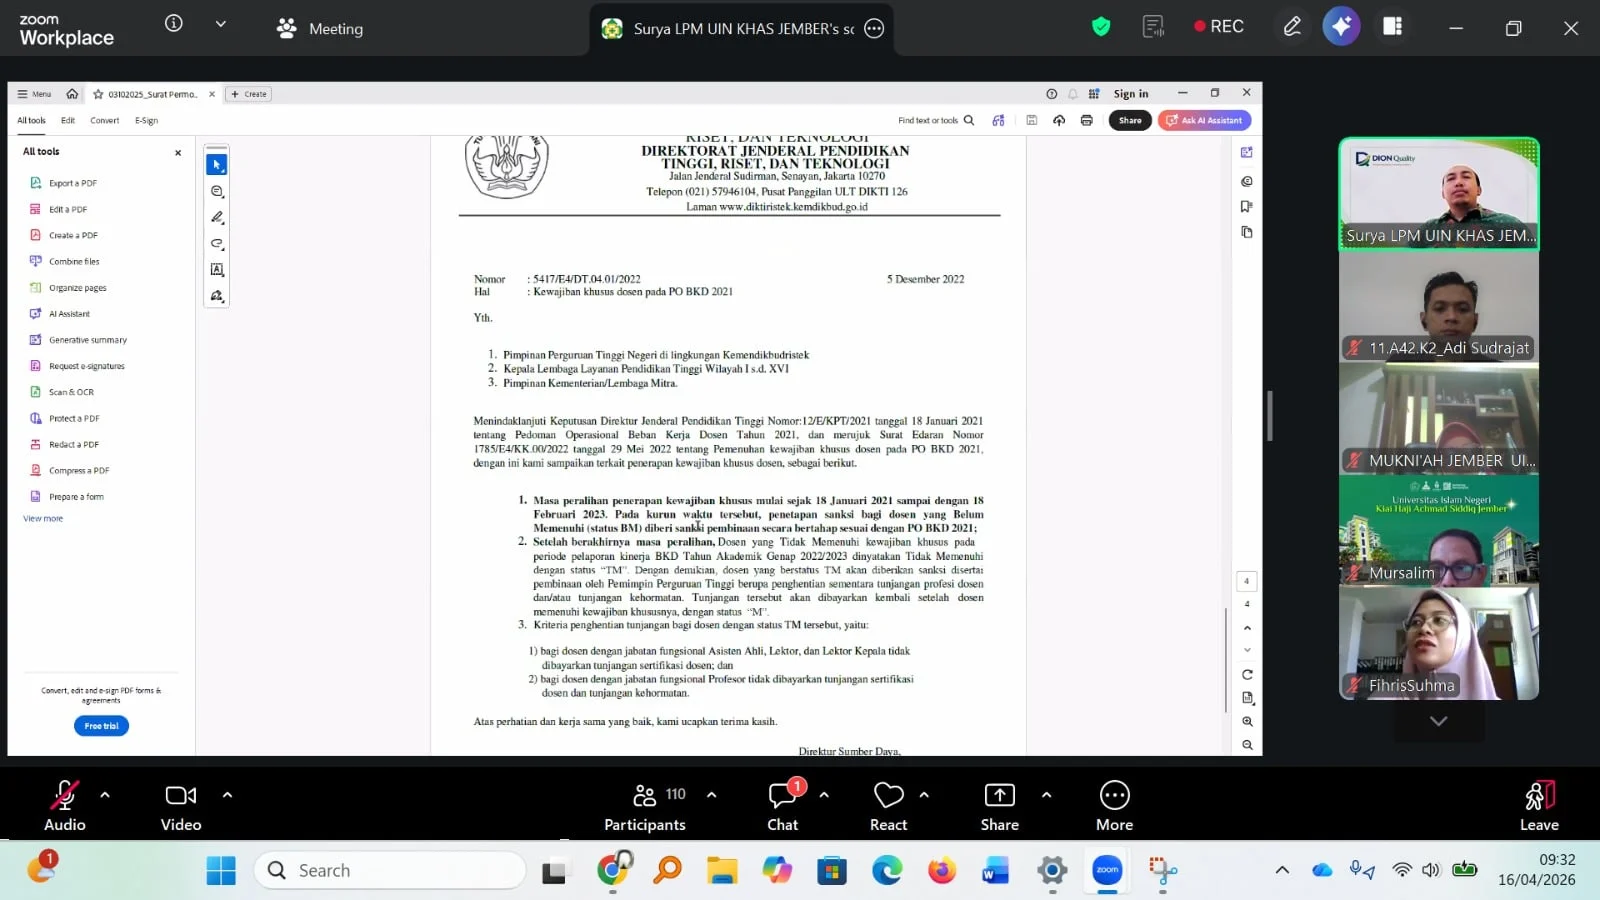The width and height of the screenshot is (1600, 900).
Task: Open the Meeting tab
Action: pyautogui.click(x=320, y=29)
